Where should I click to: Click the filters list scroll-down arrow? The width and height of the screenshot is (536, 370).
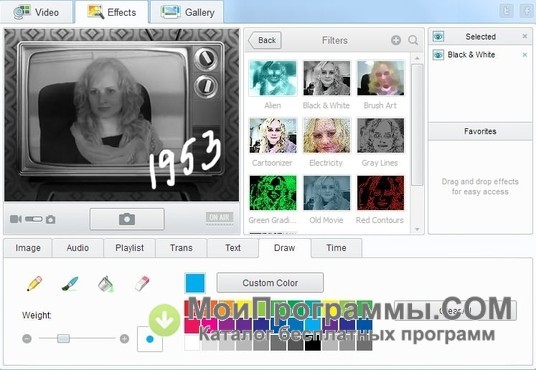[417, 229]
